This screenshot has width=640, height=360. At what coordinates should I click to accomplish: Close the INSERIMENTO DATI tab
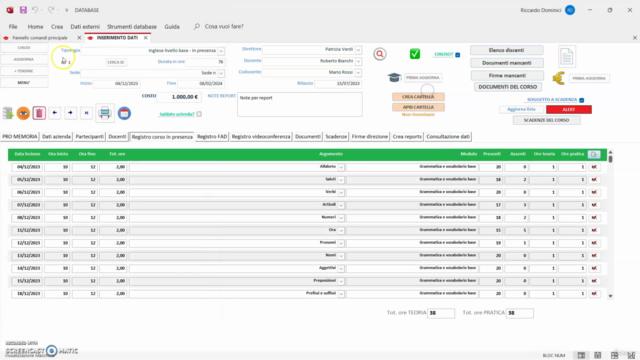(145, 38)
